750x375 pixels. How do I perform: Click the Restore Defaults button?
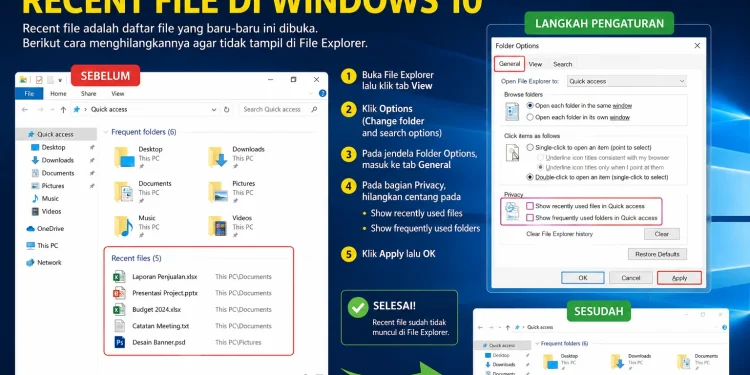[657, 254]
